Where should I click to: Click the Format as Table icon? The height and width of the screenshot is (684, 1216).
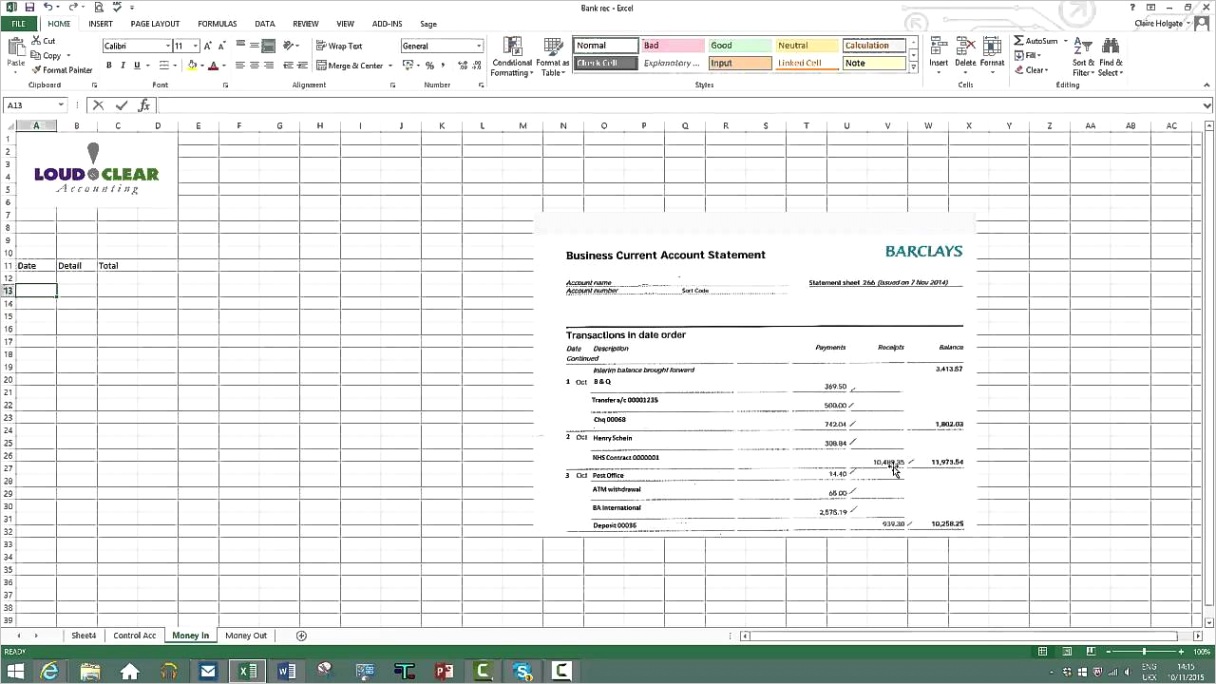(552, 47)
